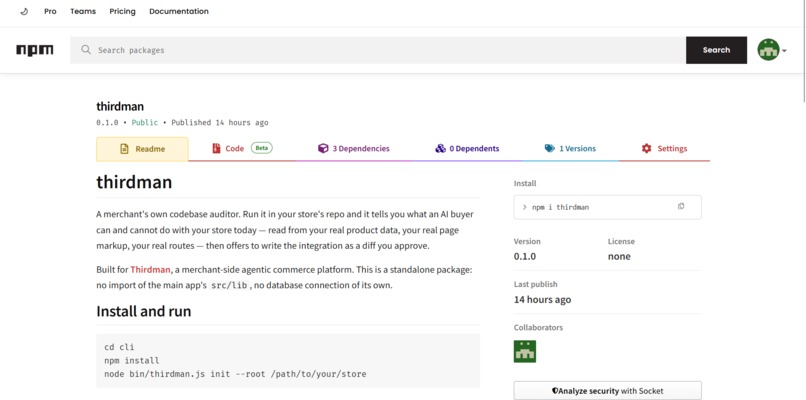Open the Pro link
Screen dimensions: 806x400
pyautogui.click(x=50, y=11)
